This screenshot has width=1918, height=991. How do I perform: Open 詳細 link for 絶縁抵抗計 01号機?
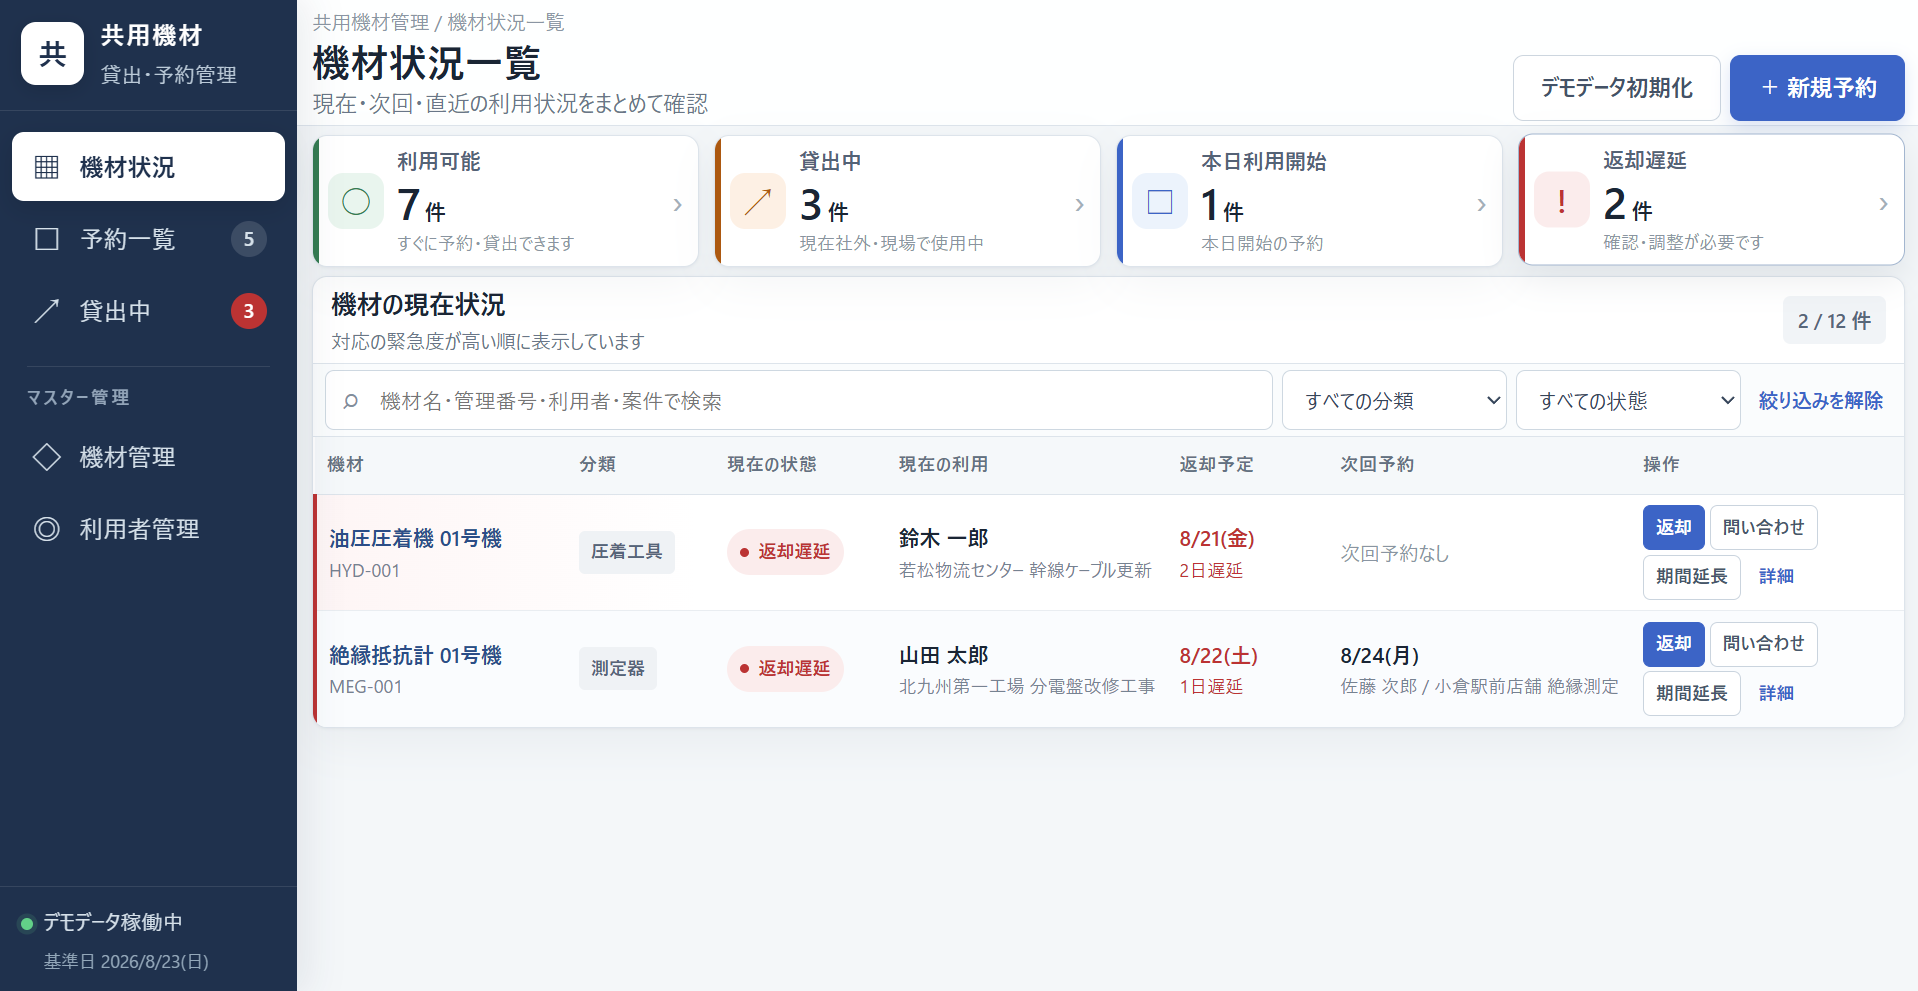click(1776, 693)
